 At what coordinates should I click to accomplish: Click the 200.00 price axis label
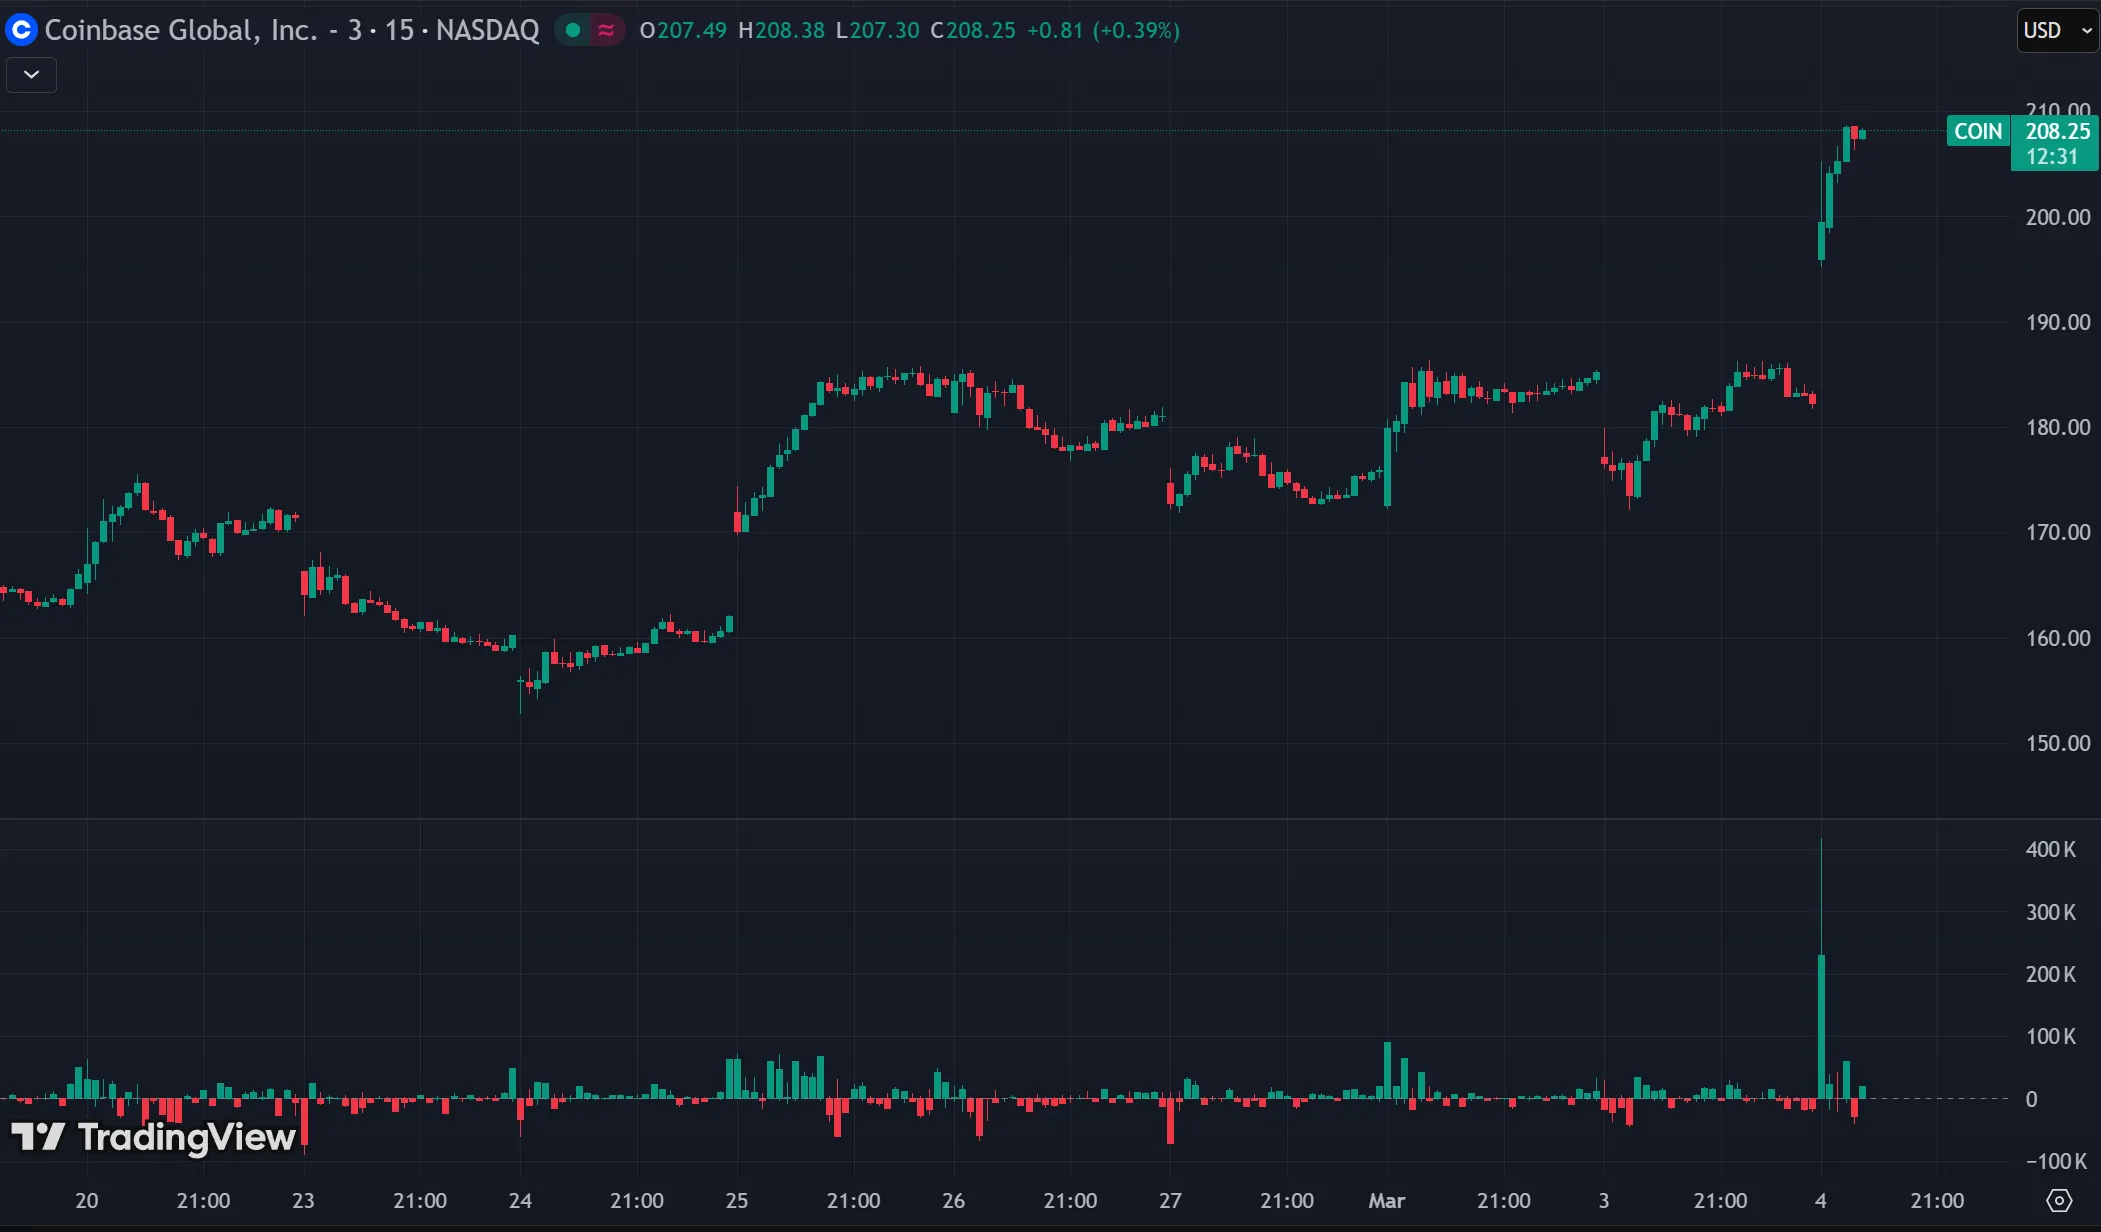click(x=2057, y=217)
